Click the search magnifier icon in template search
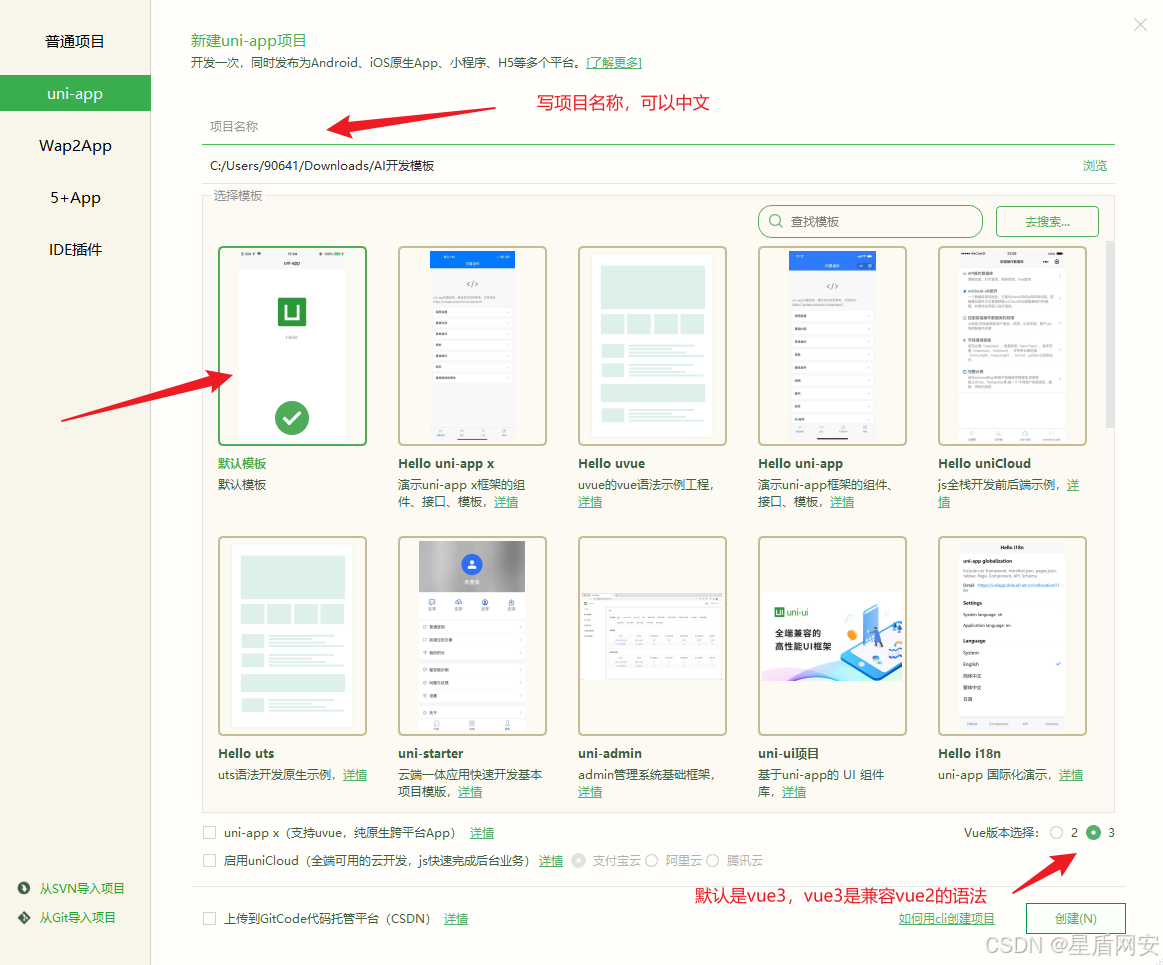The height and width of the screenshot is (965, 1163). pos(776,221)
